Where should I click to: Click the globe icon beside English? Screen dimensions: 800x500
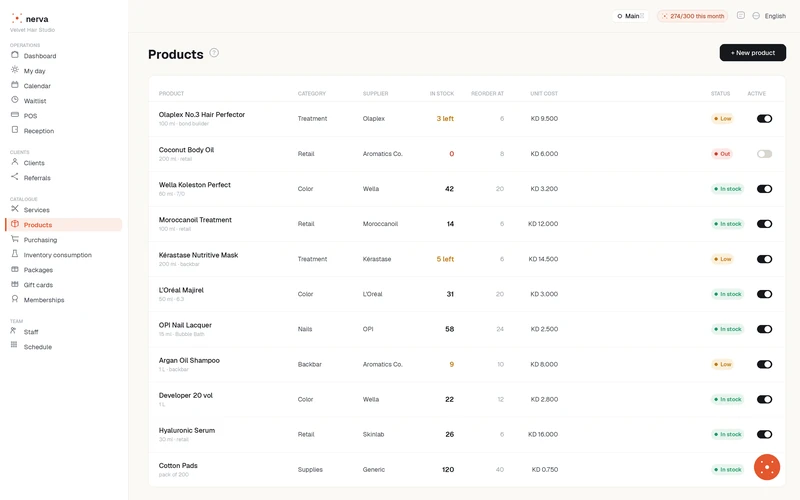point(756,16)
